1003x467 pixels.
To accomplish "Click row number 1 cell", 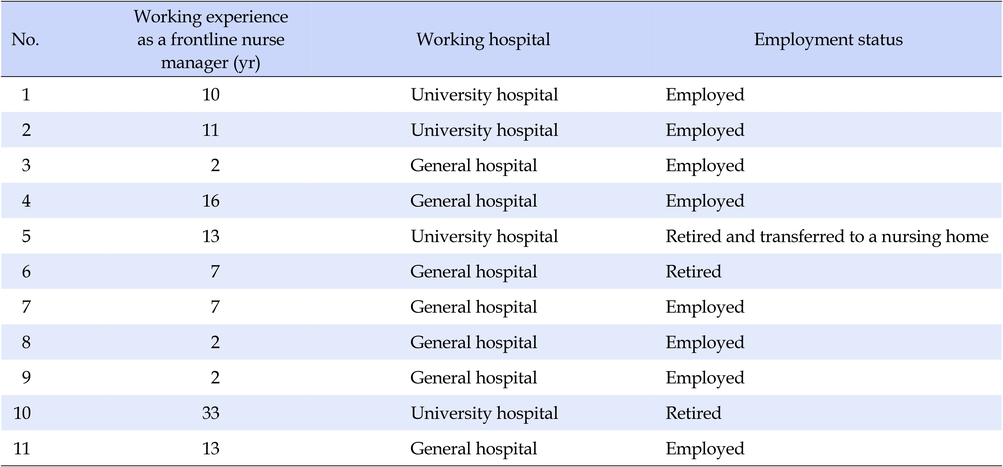I will (26, 95).
